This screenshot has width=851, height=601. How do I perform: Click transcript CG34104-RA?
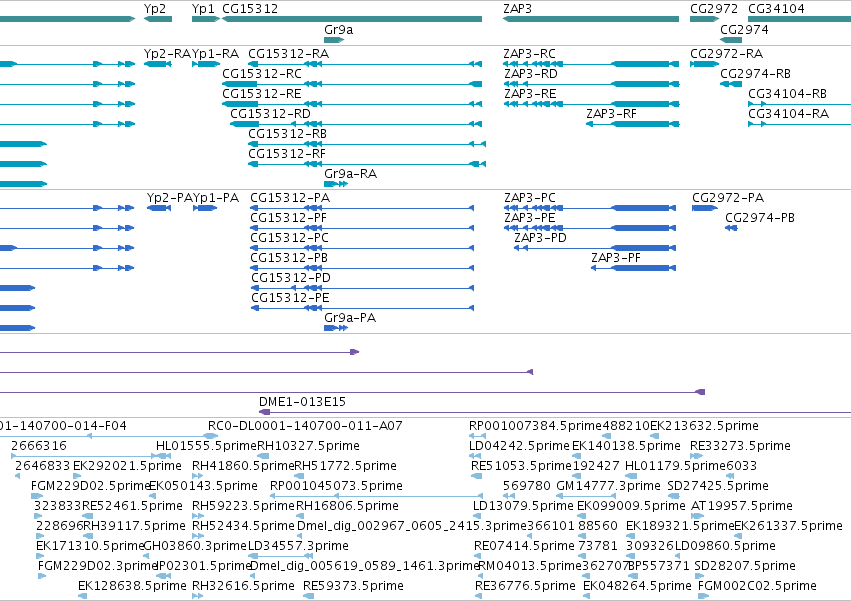pyautogui.click(x=788, y=114)
